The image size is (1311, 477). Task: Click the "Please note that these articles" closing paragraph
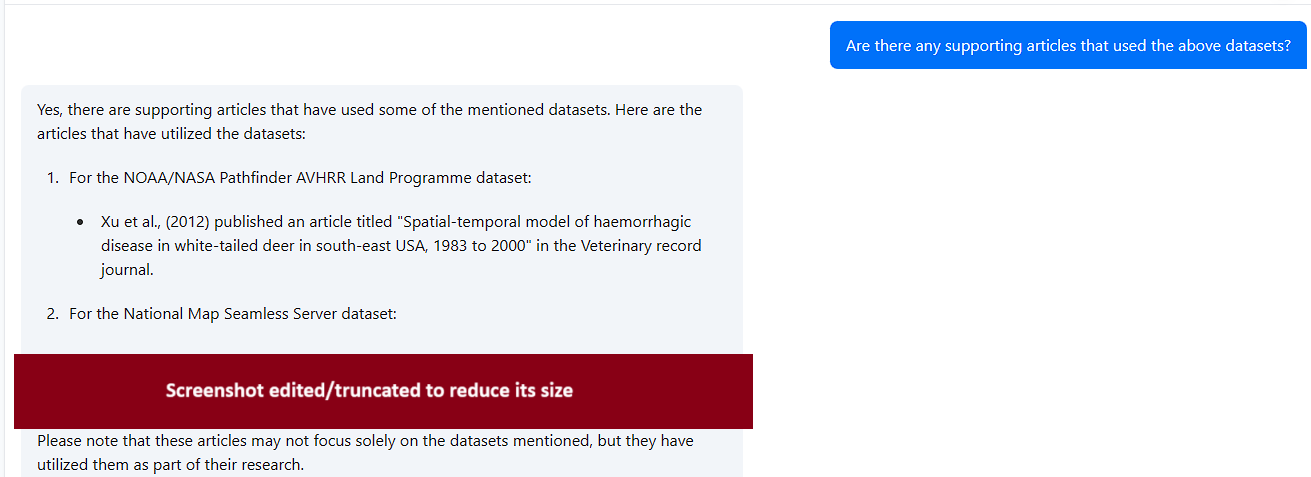(x=365, y=441)
